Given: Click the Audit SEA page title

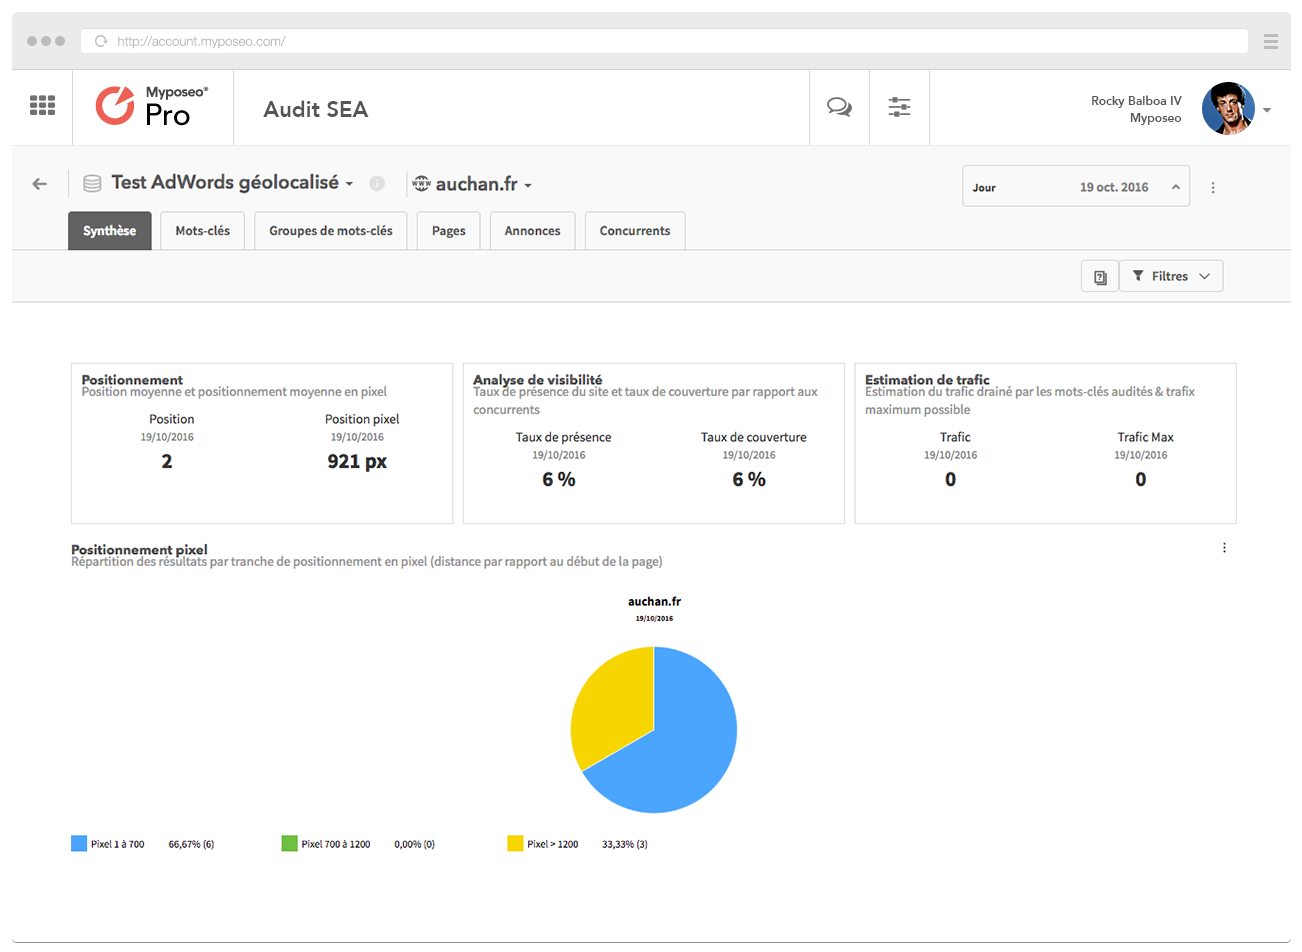Looking at the screenshot, I should [316, 109].
